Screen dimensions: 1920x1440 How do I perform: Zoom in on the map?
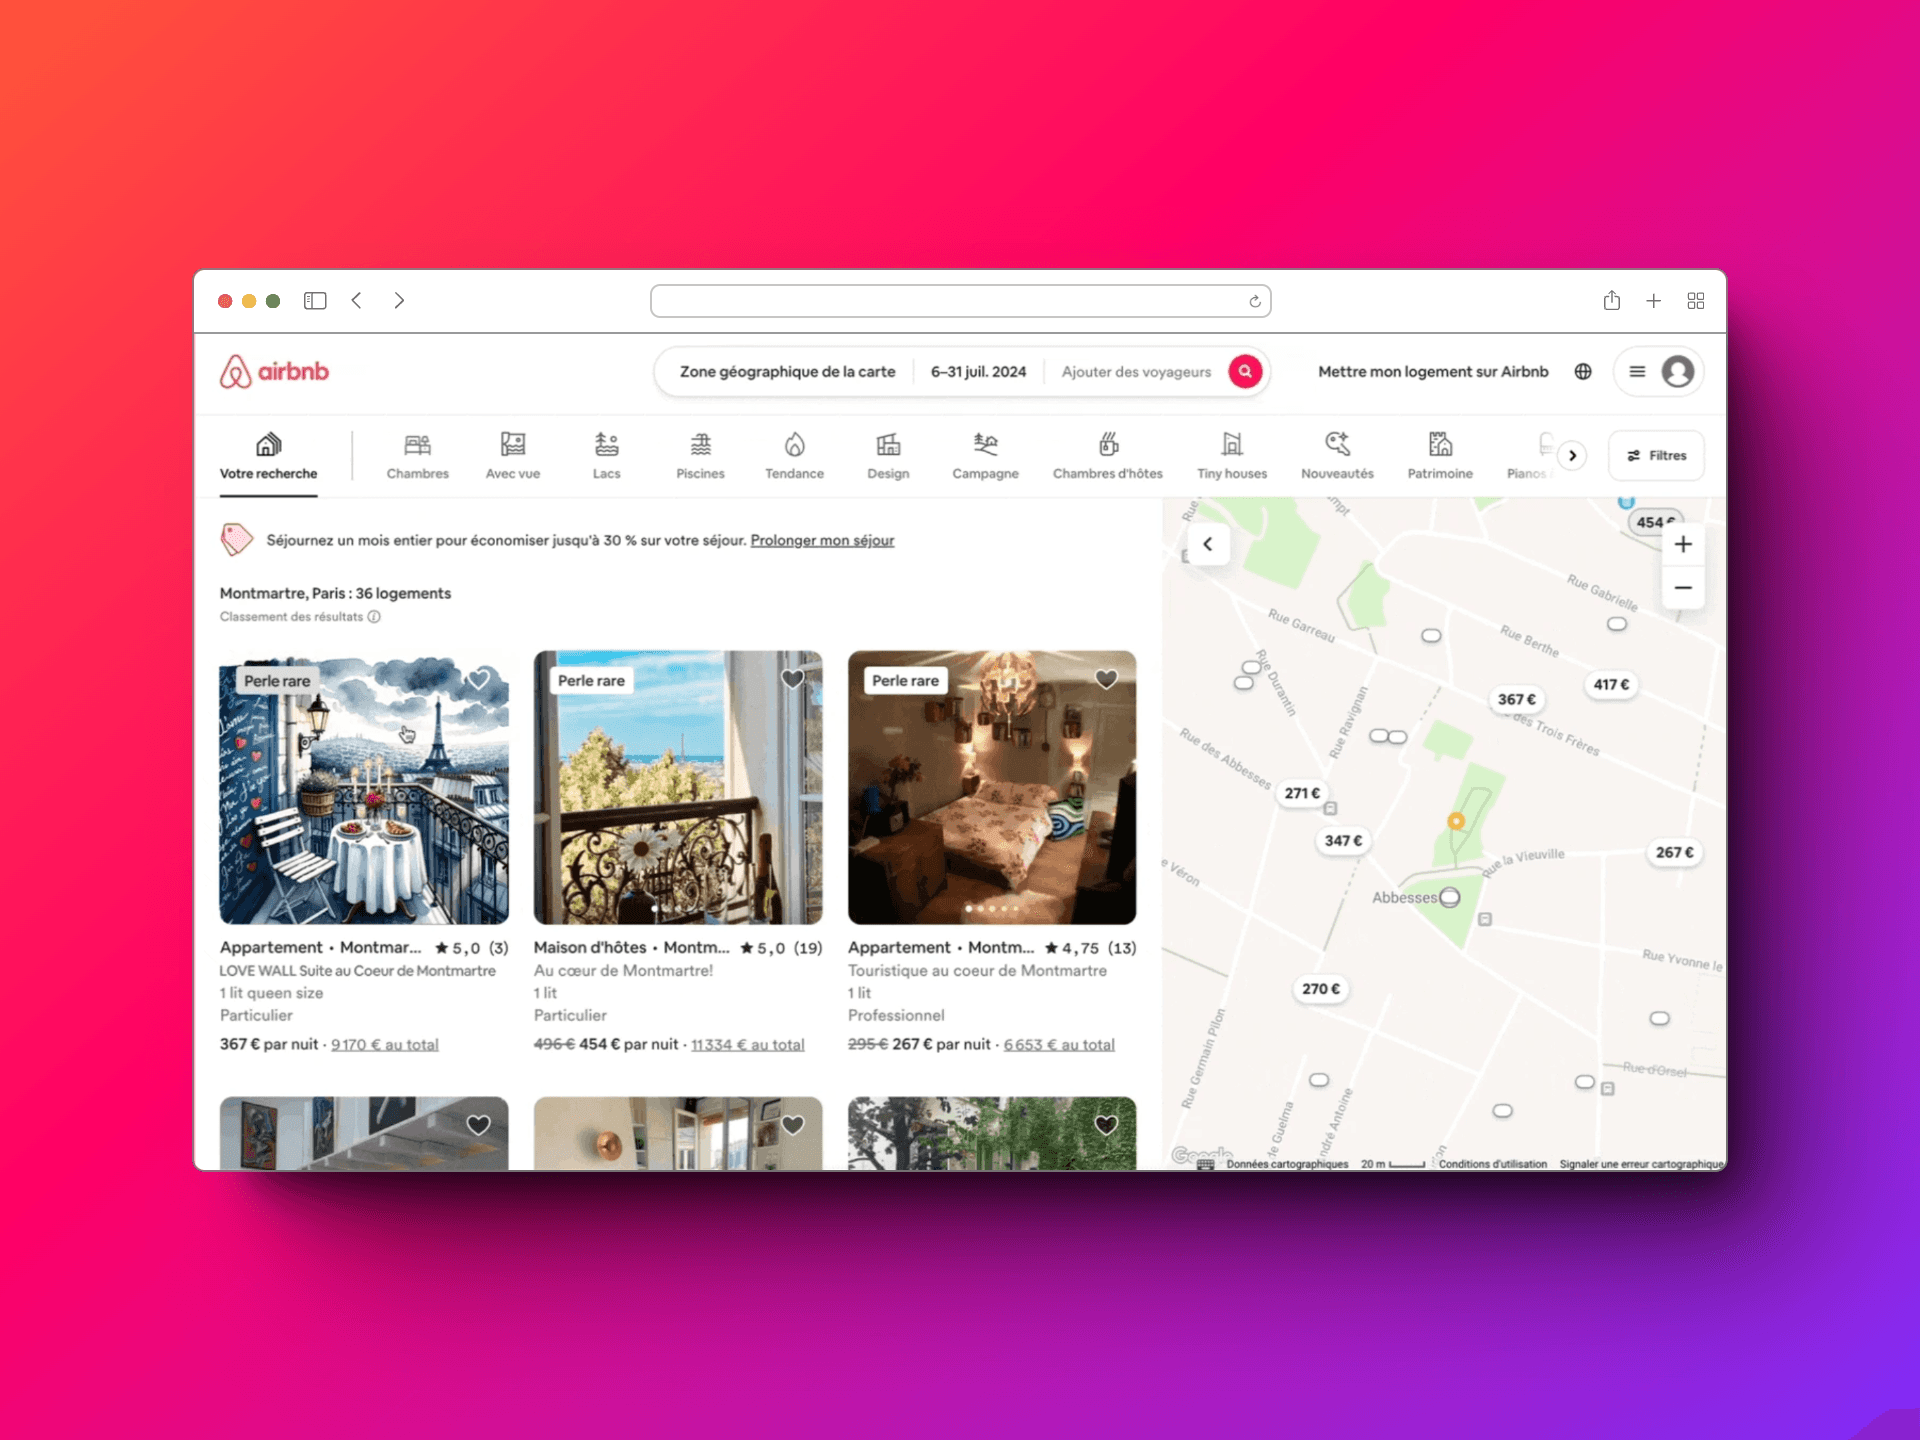(x=1683, y=544)
